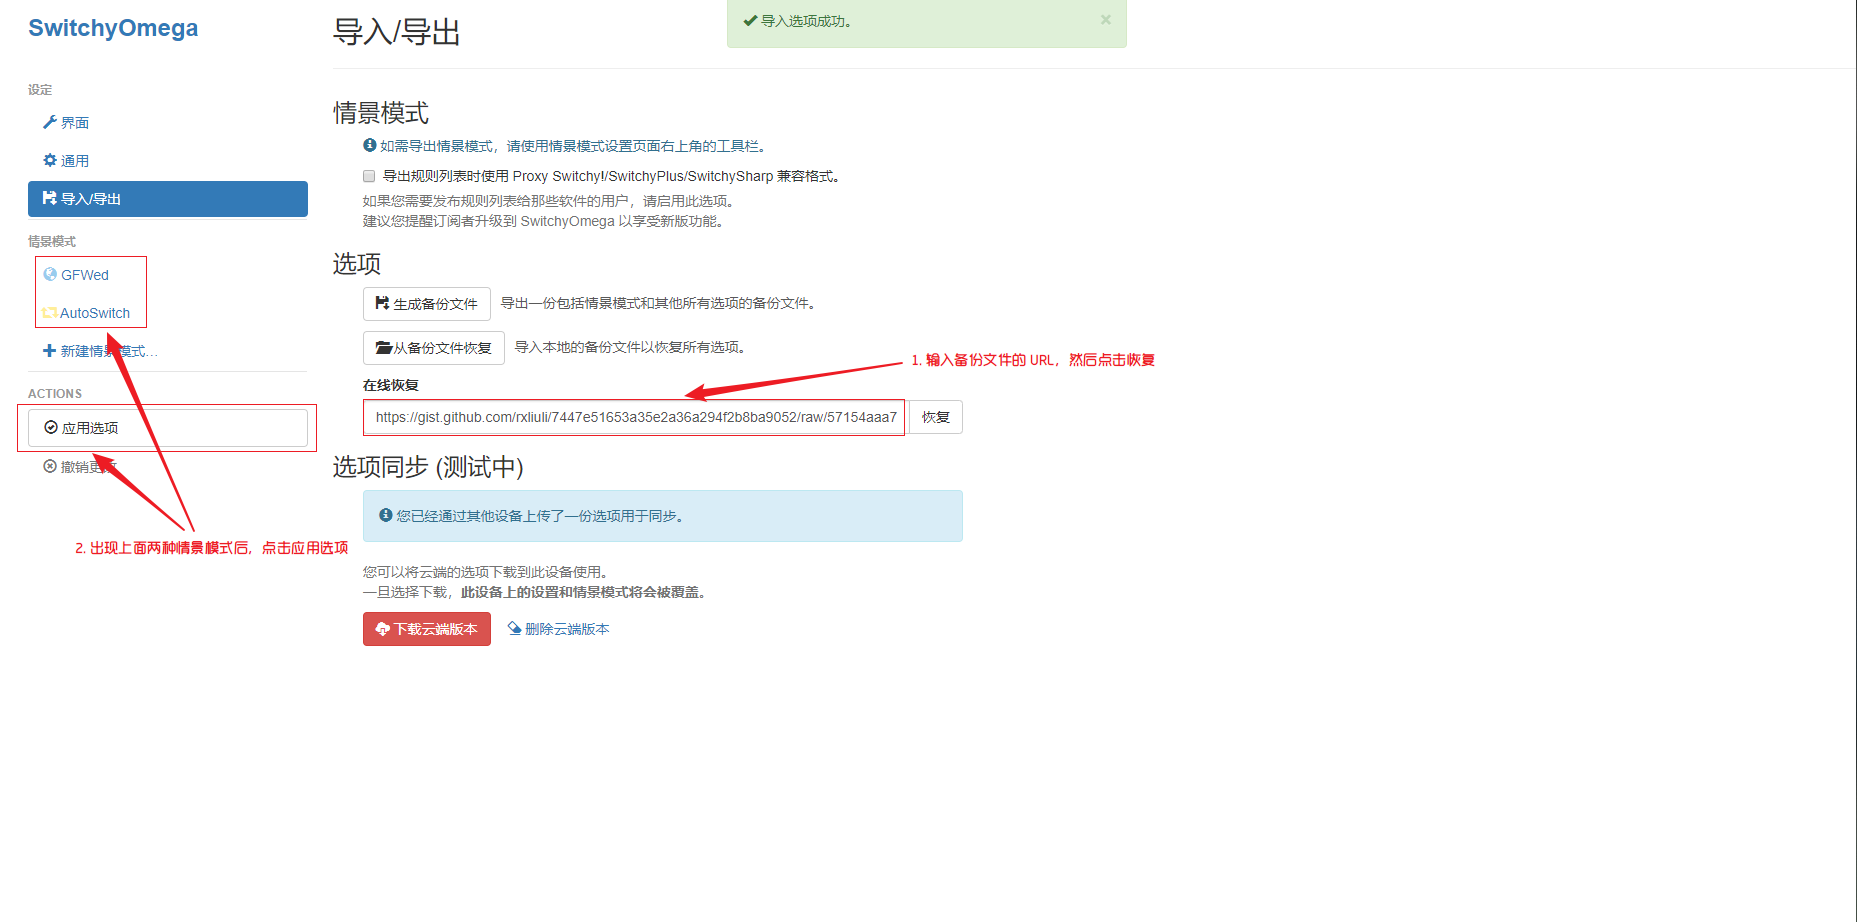Image resolution: width=1857 pixels, height=922 pixels.
Task: Click the 导入选项成功 message text
Action: click(x=806, y=21)
